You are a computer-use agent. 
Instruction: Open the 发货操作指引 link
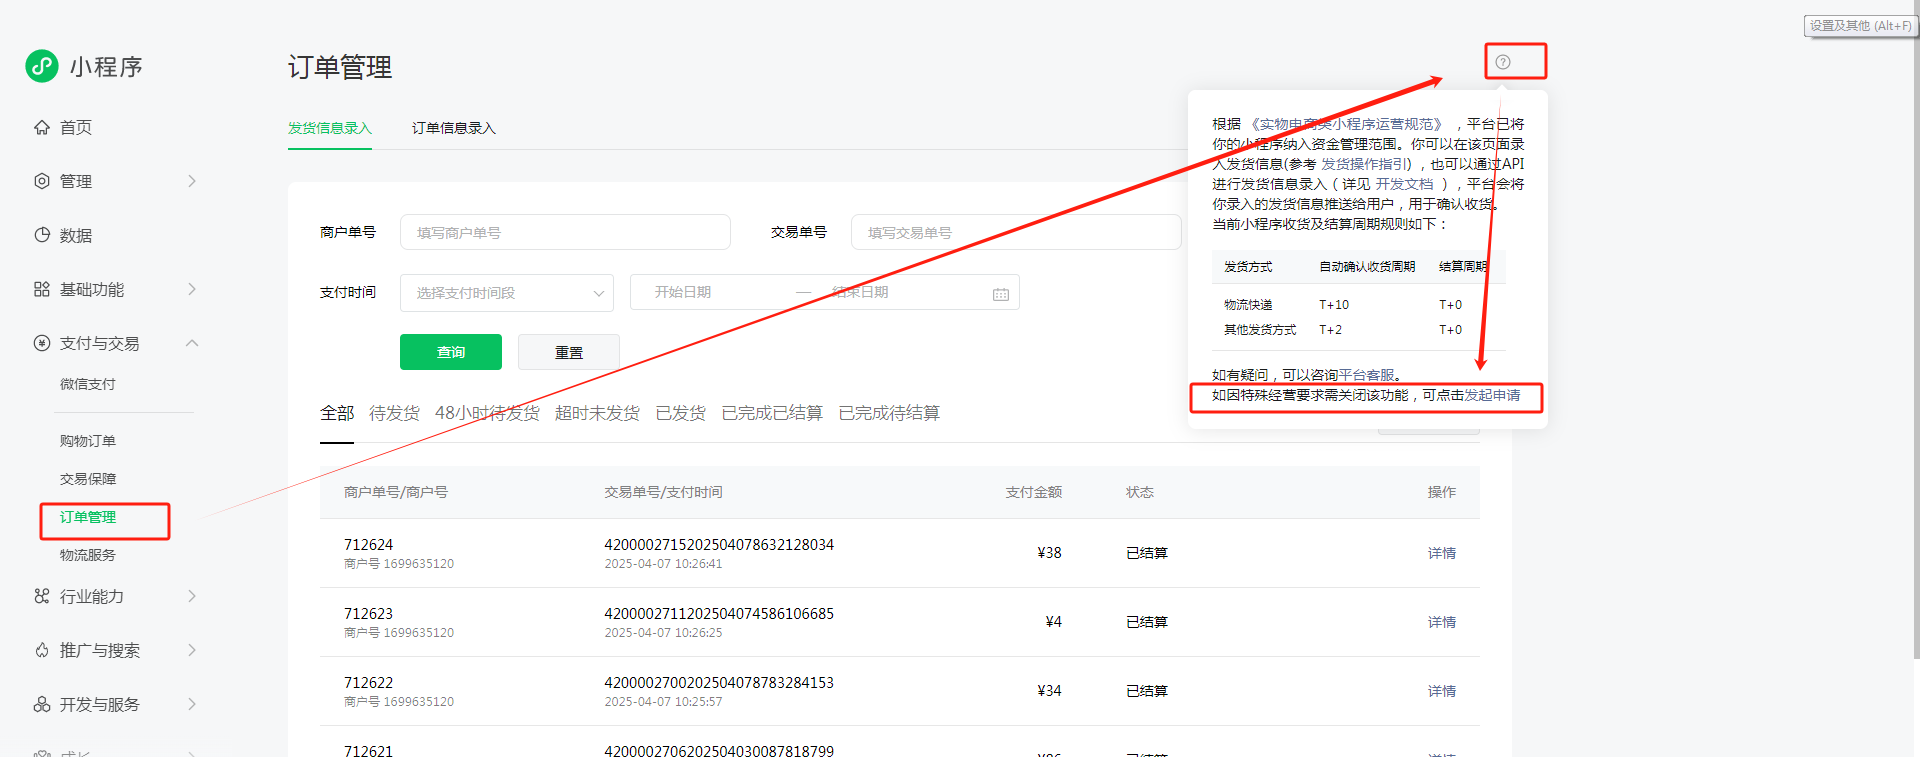coord(1366,164)
